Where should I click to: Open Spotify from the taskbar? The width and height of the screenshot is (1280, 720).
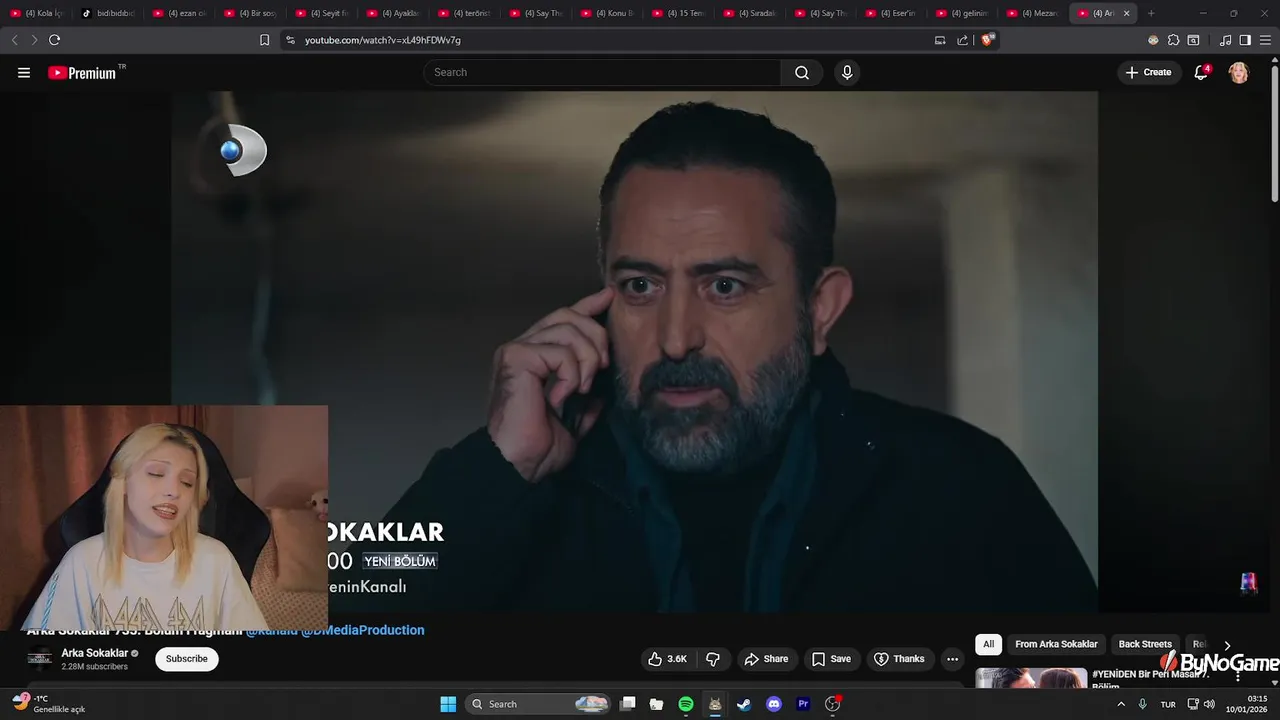tap(686, 704)
